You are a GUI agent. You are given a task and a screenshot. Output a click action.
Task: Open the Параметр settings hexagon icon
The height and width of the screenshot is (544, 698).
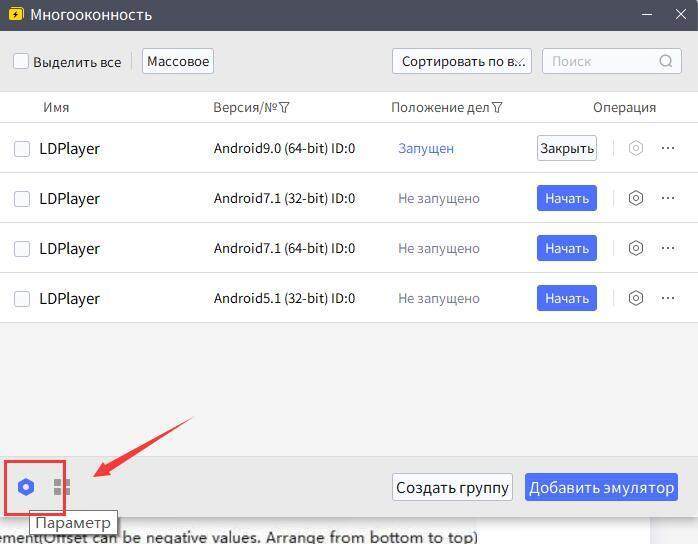(x=26, y=487)
